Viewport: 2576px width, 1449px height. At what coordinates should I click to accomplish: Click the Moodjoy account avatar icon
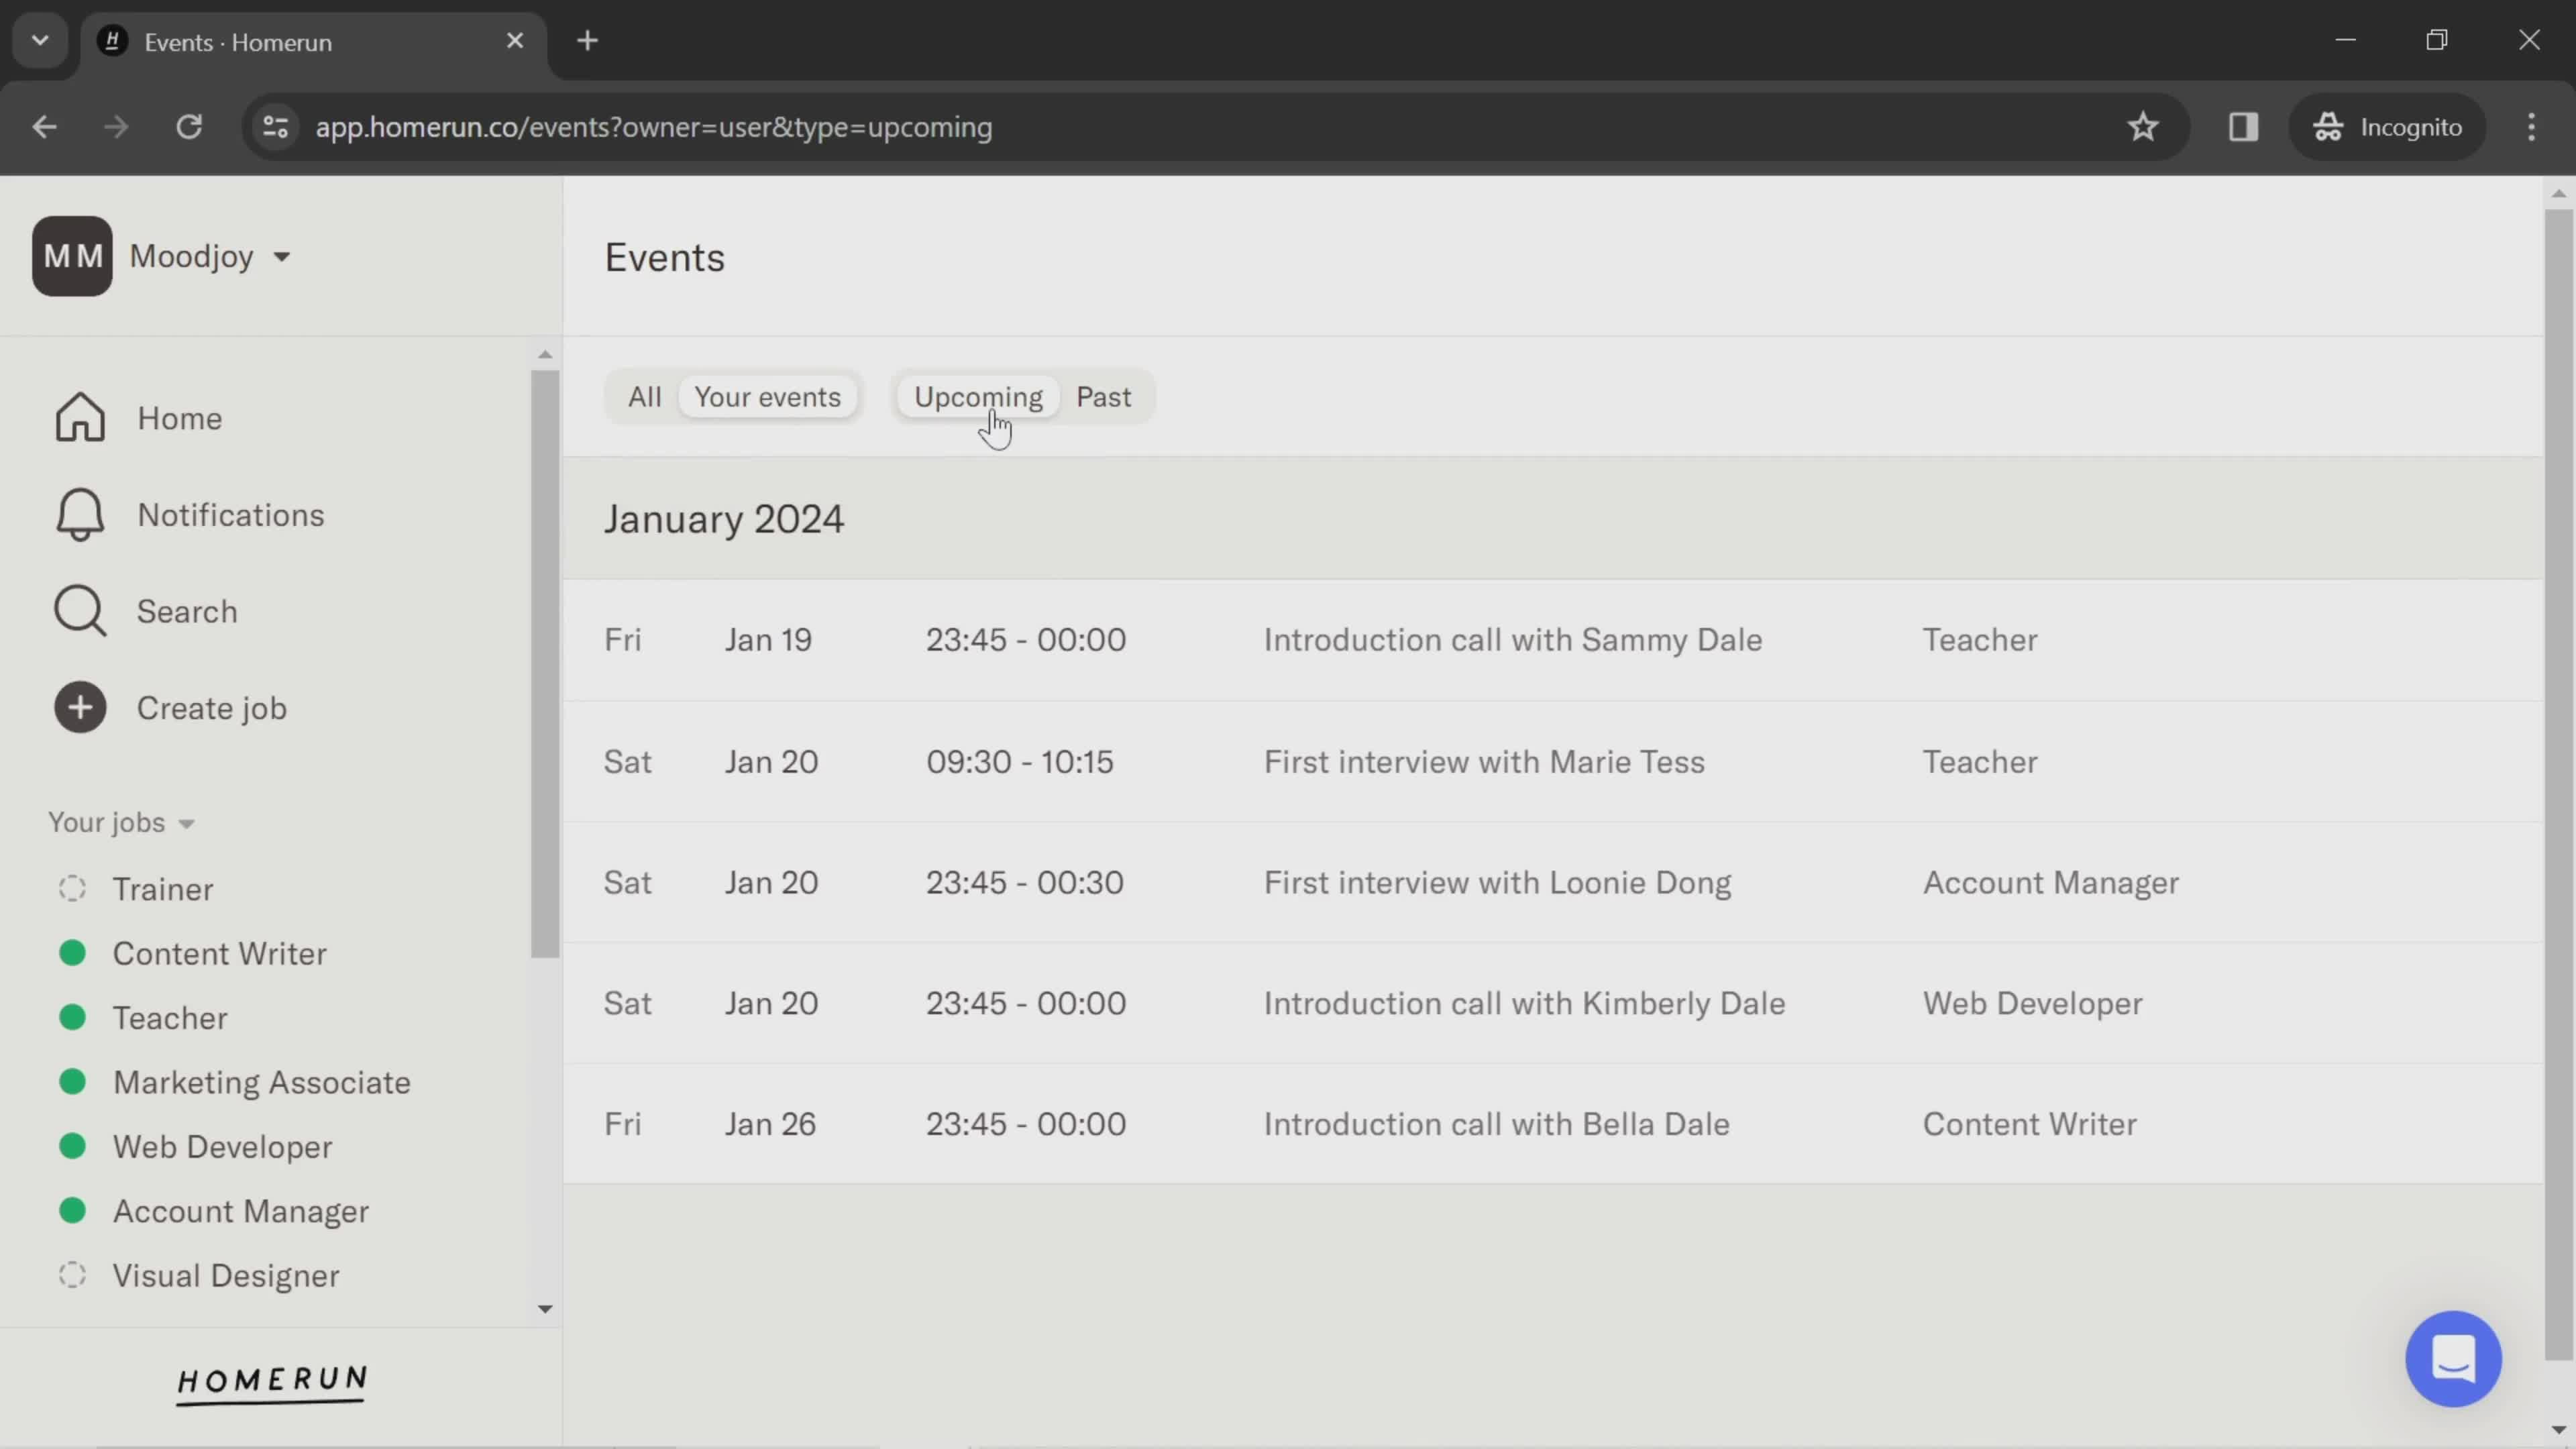tap(72, 255)
